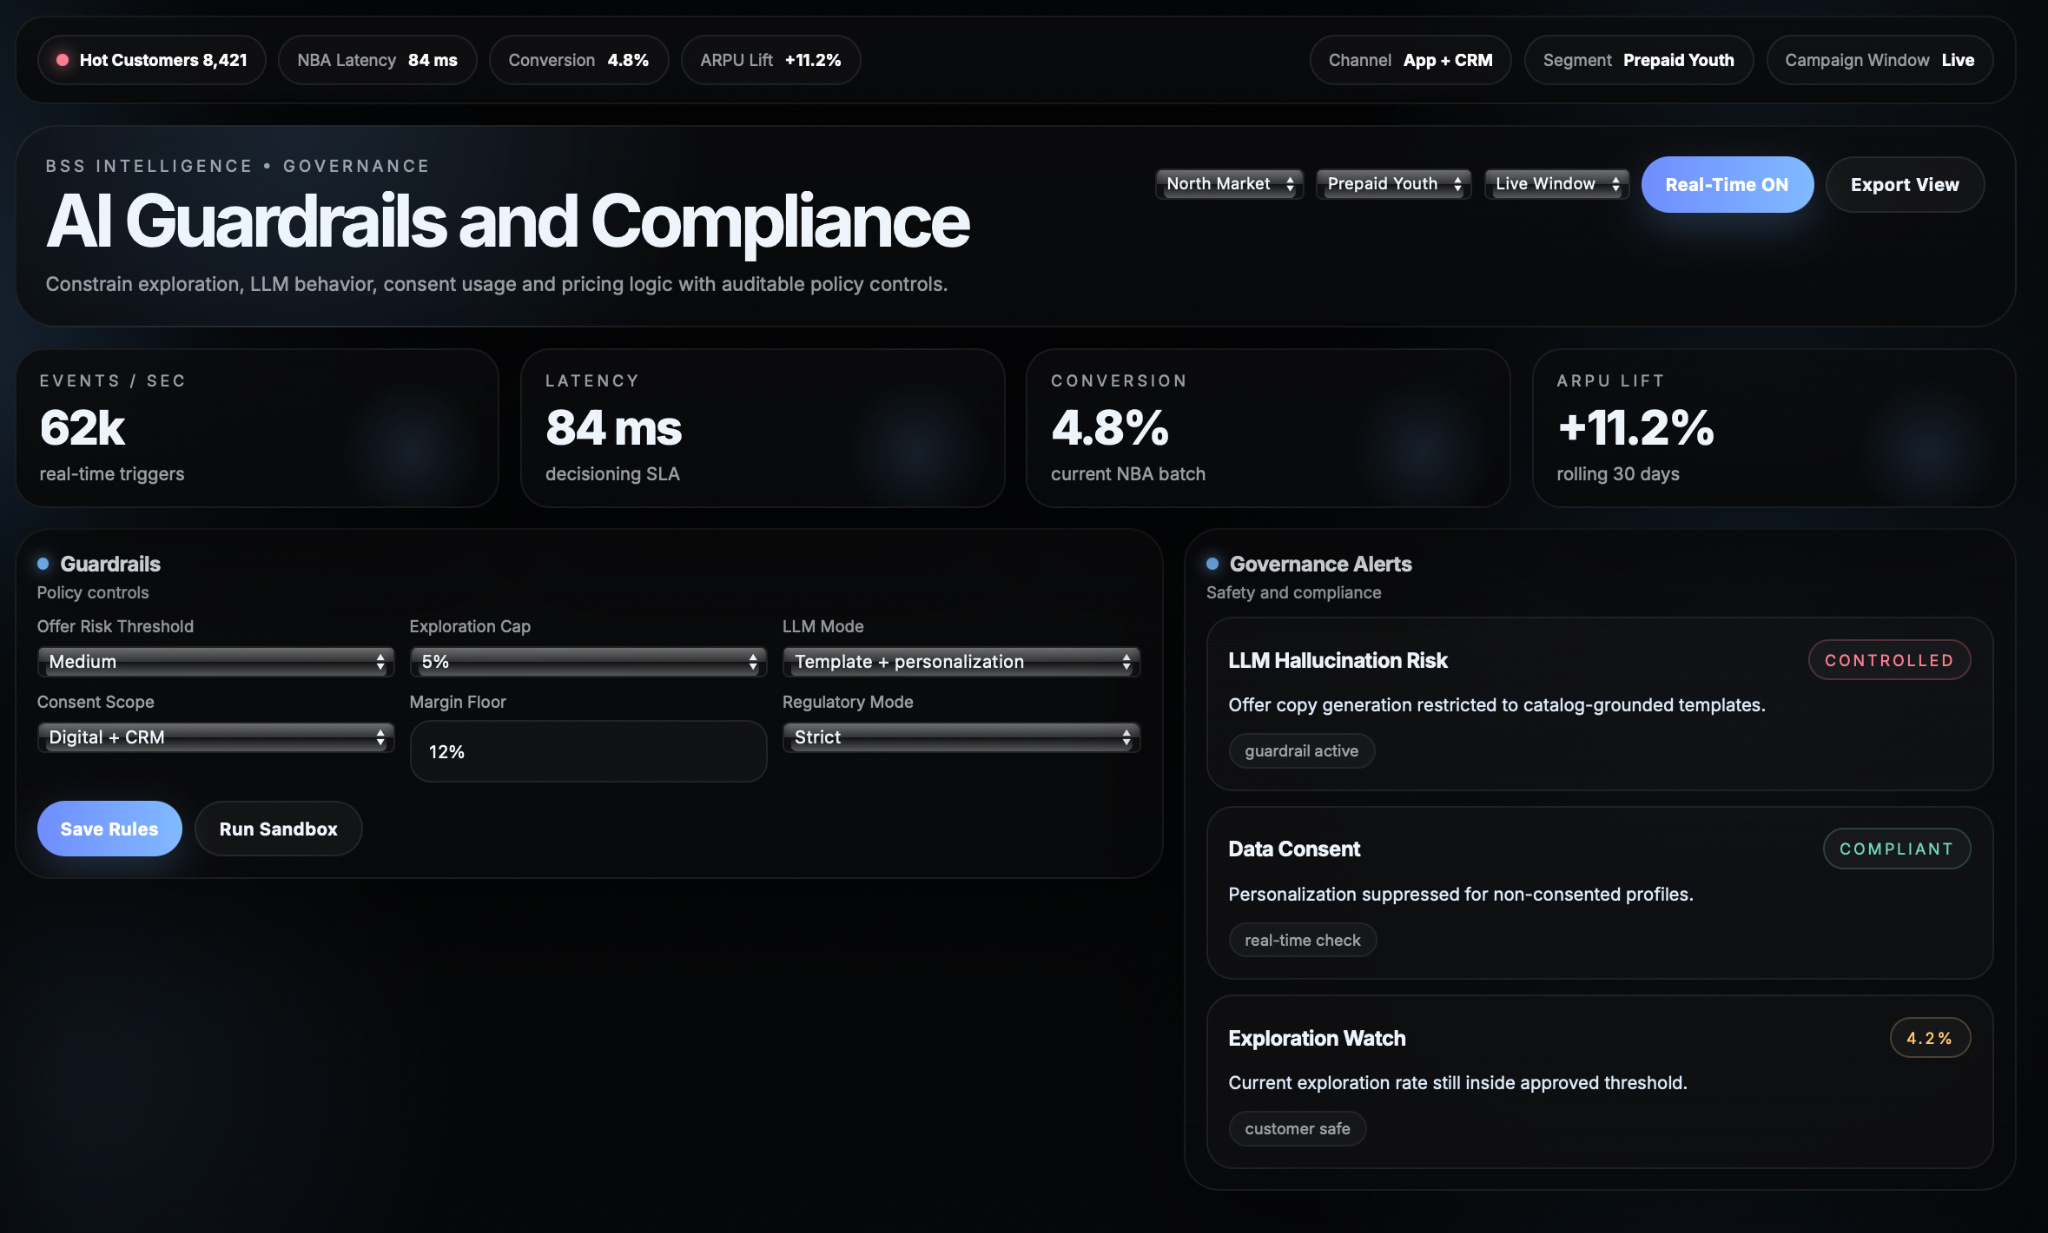Click the COMPLIANT status badge
This screenshot has height=1233, width=2048.
(x=1895, y=848)
